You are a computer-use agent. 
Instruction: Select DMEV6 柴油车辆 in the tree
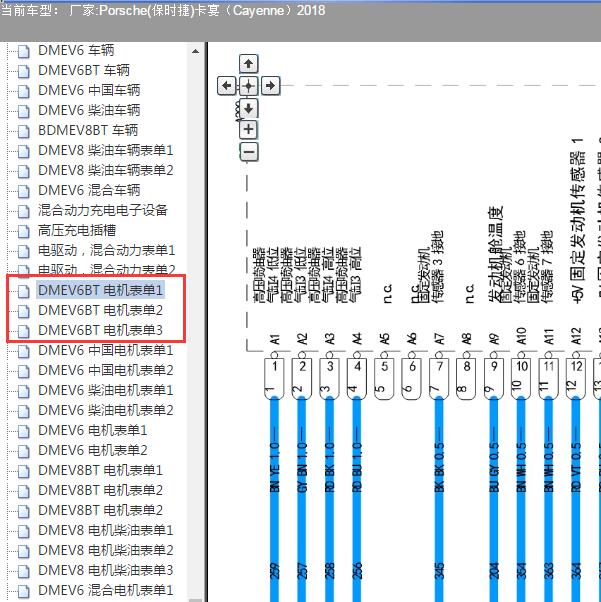coord(89,110)
